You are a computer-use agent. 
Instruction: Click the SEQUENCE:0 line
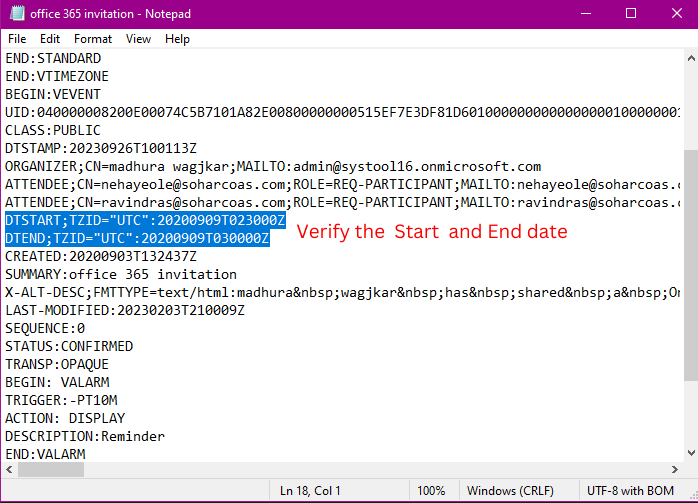click(x=45, y=329)
